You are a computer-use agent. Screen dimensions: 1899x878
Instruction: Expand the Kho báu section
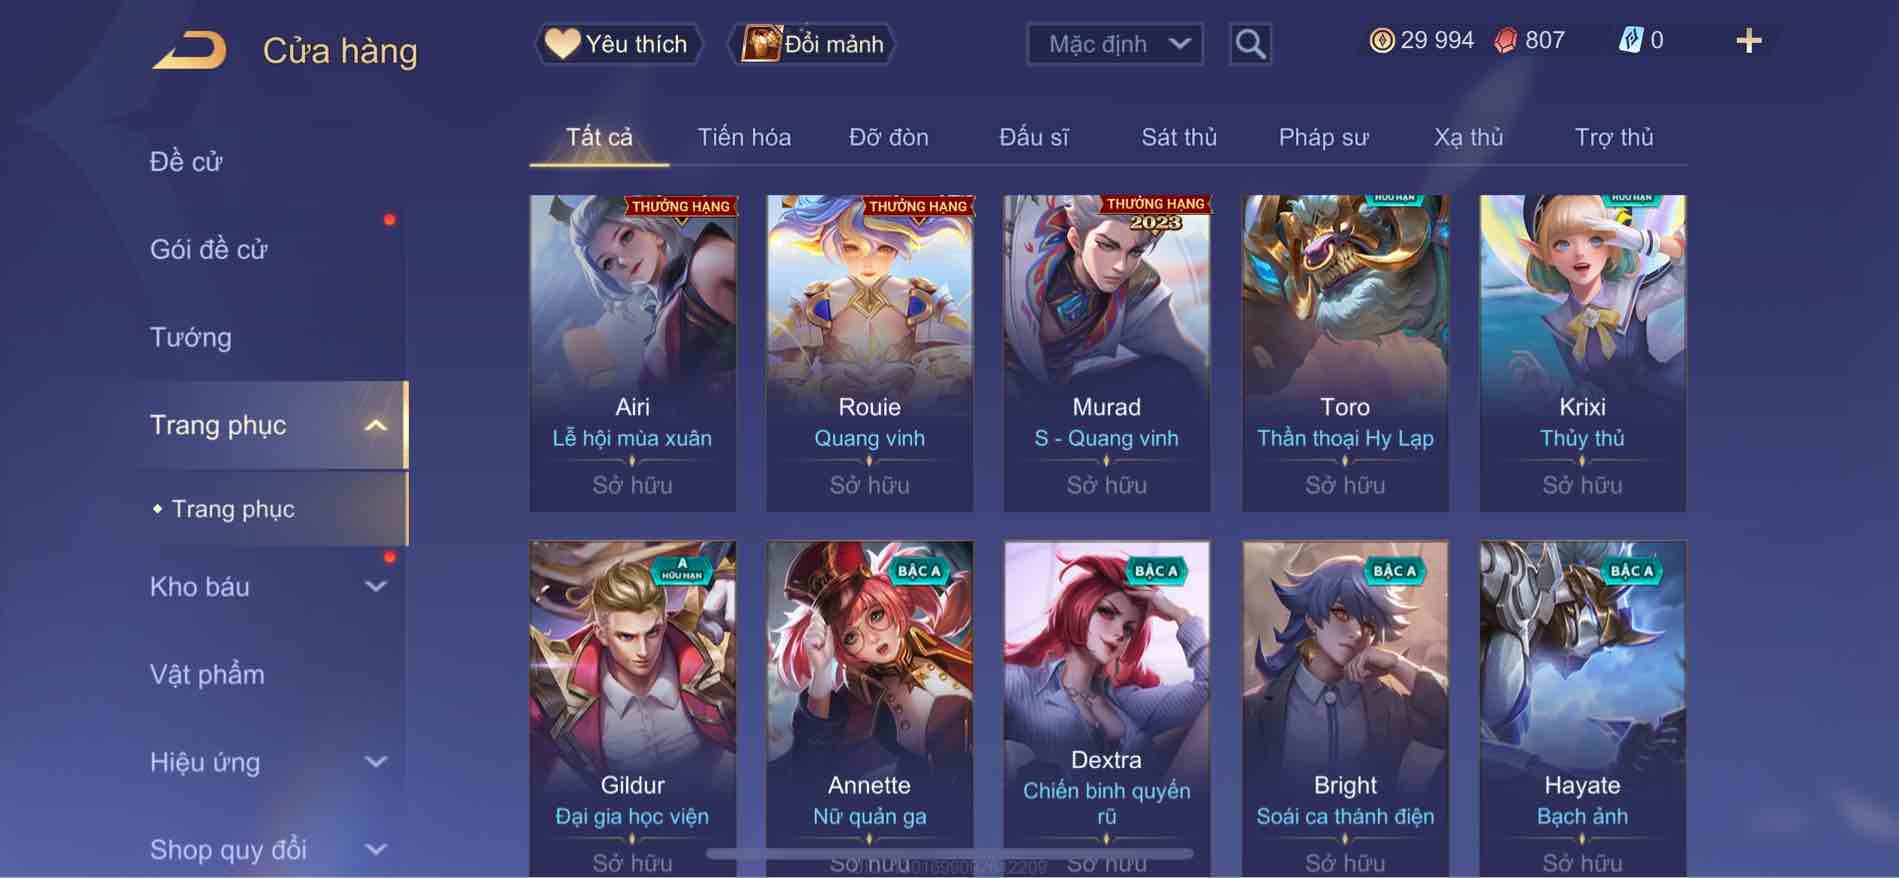point(375,587)
